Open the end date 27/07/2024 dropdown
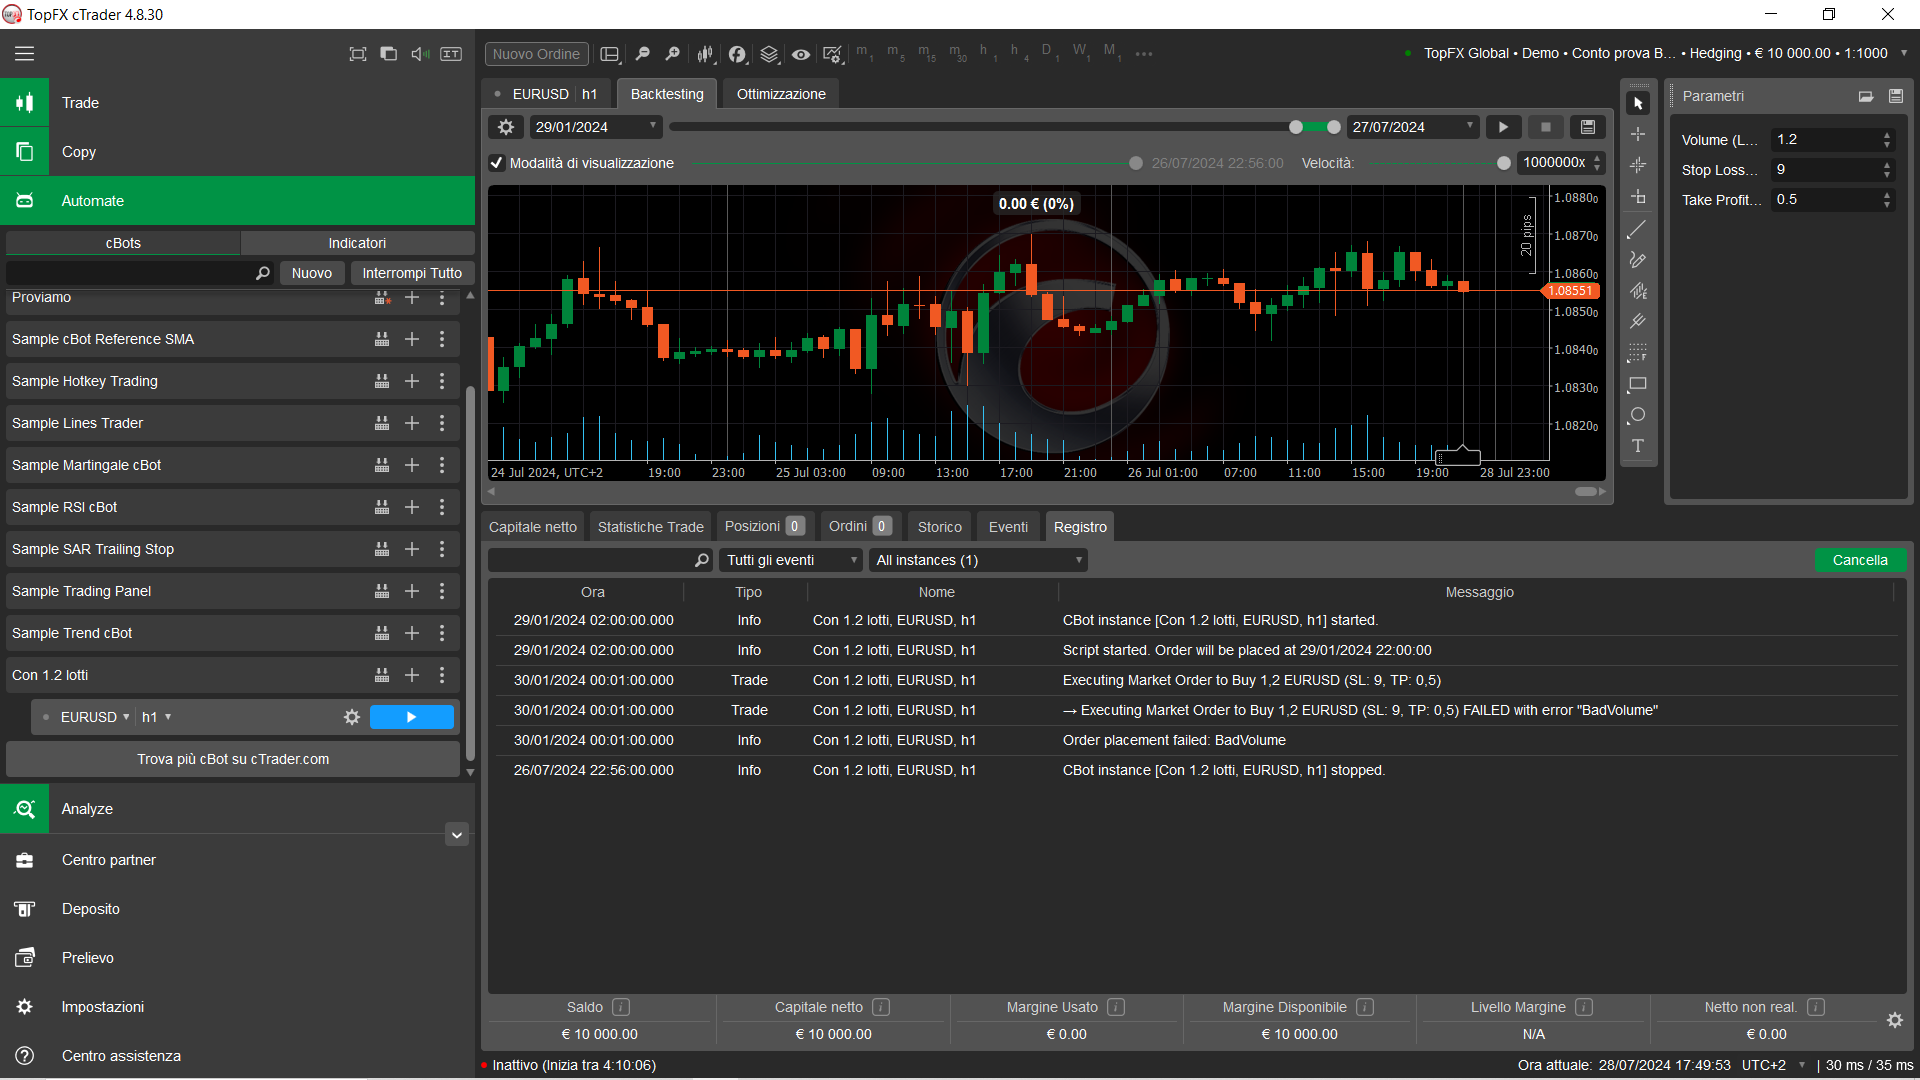This screenshot has height=1080, width=1920. pyautogui.click(x=1412, y=127)
